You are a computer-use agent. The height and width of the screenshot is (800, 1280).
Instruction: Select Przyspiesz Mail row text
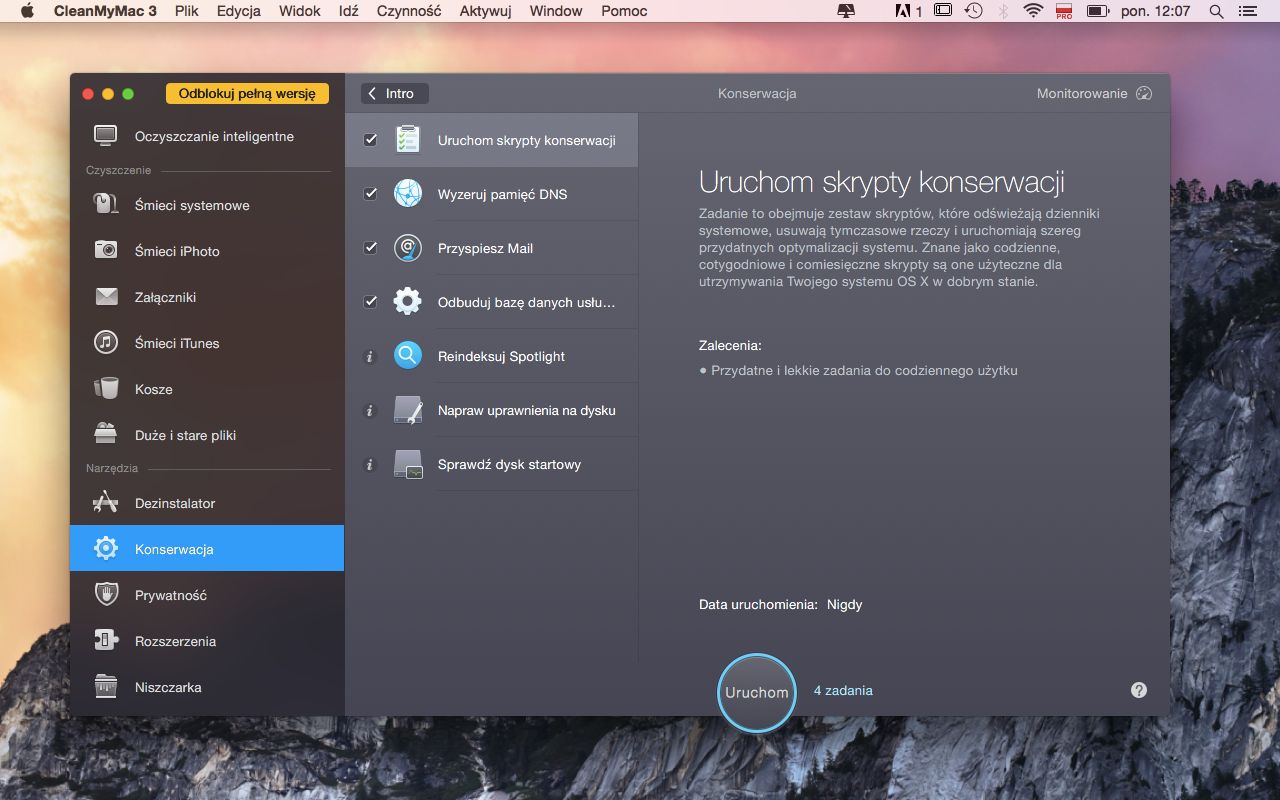[x=485, y=248]
